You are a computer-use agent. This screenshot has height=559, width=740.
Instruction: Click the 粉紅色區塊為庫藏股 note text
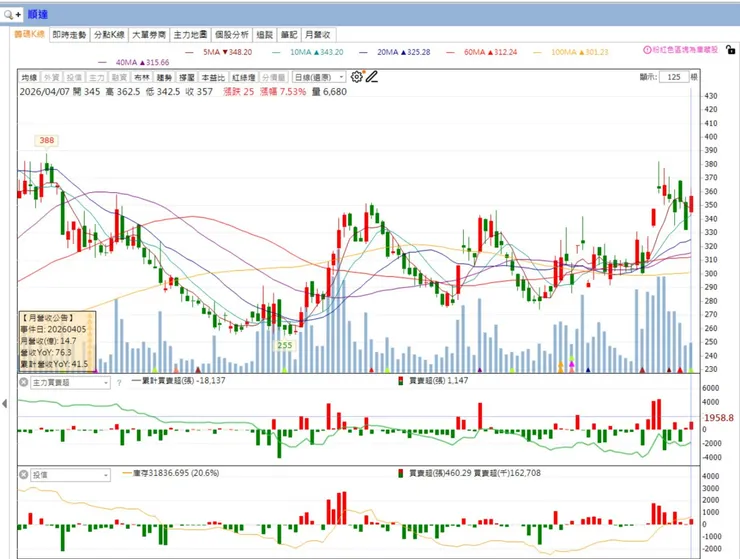tap(685, 50)
